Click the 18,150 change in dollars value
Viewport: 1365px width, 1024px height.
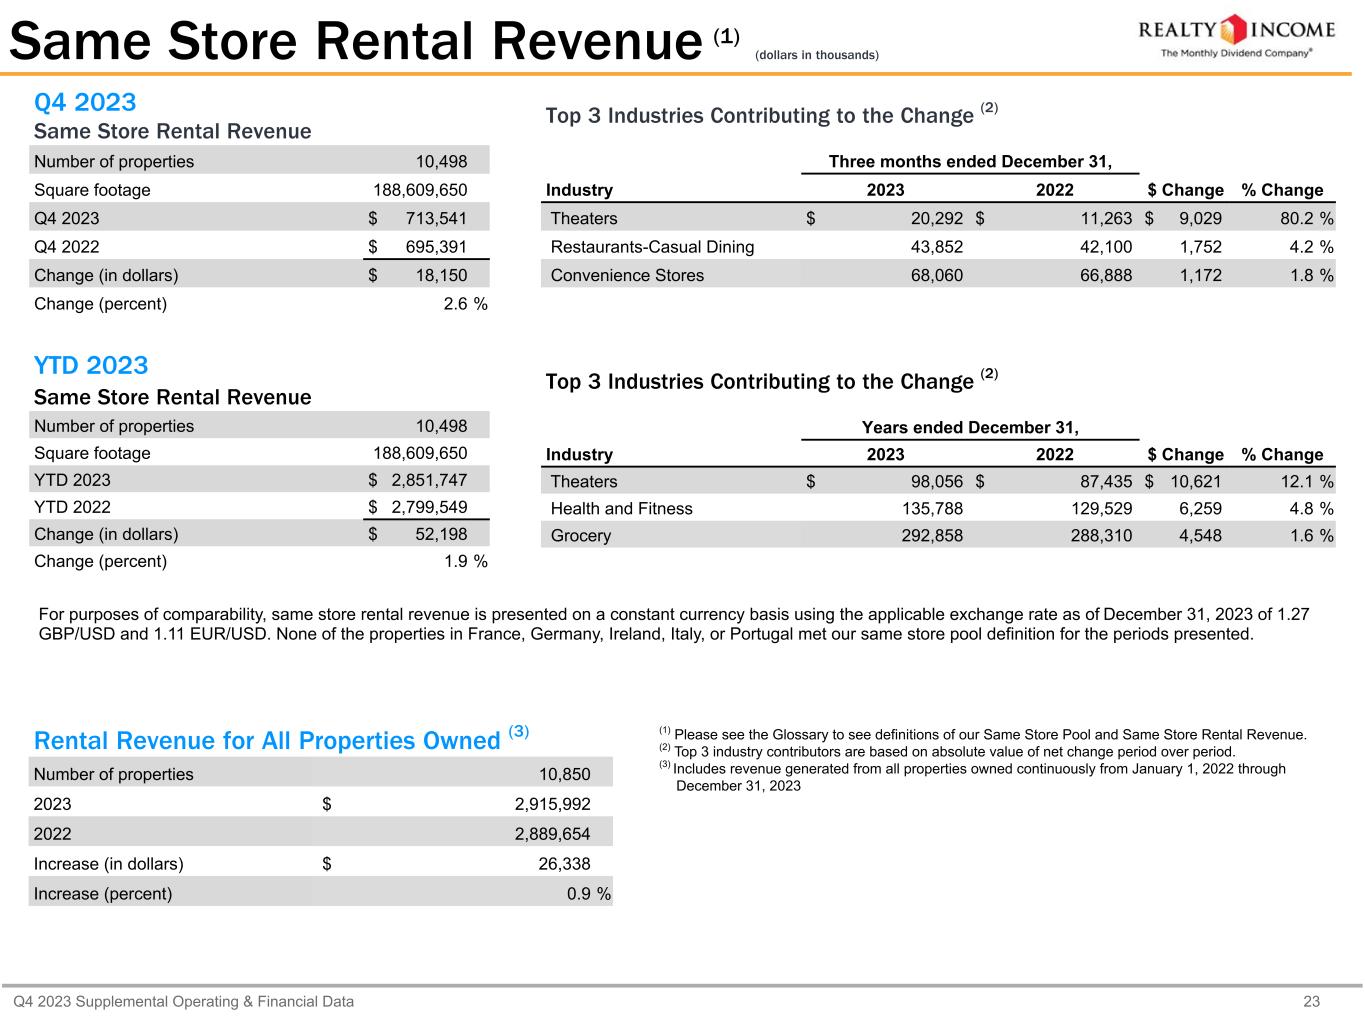pyautogui.click(x=442, y=275)
